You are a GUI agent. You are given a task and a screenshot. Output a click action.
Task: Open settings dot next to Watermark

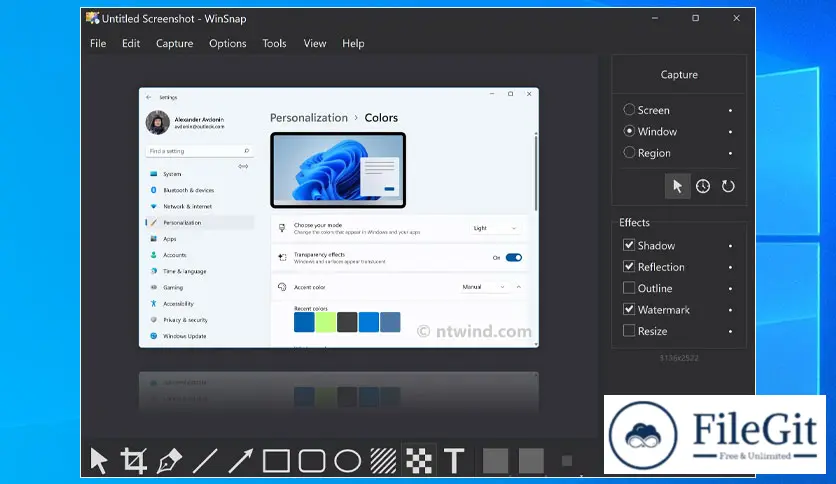[x=730, y=310]
